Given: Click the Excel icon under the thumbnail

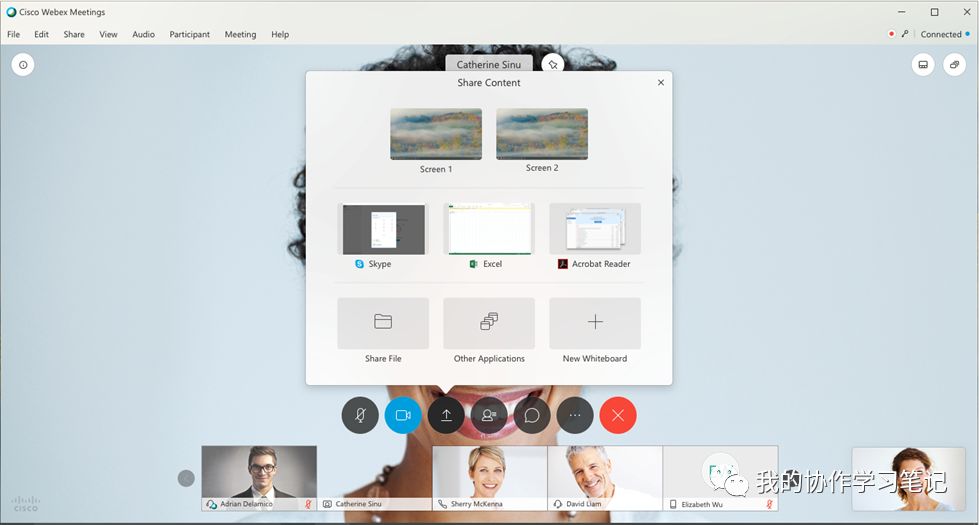Looking at the screenshot, I should pyautogui.click(x=474, y=264).
